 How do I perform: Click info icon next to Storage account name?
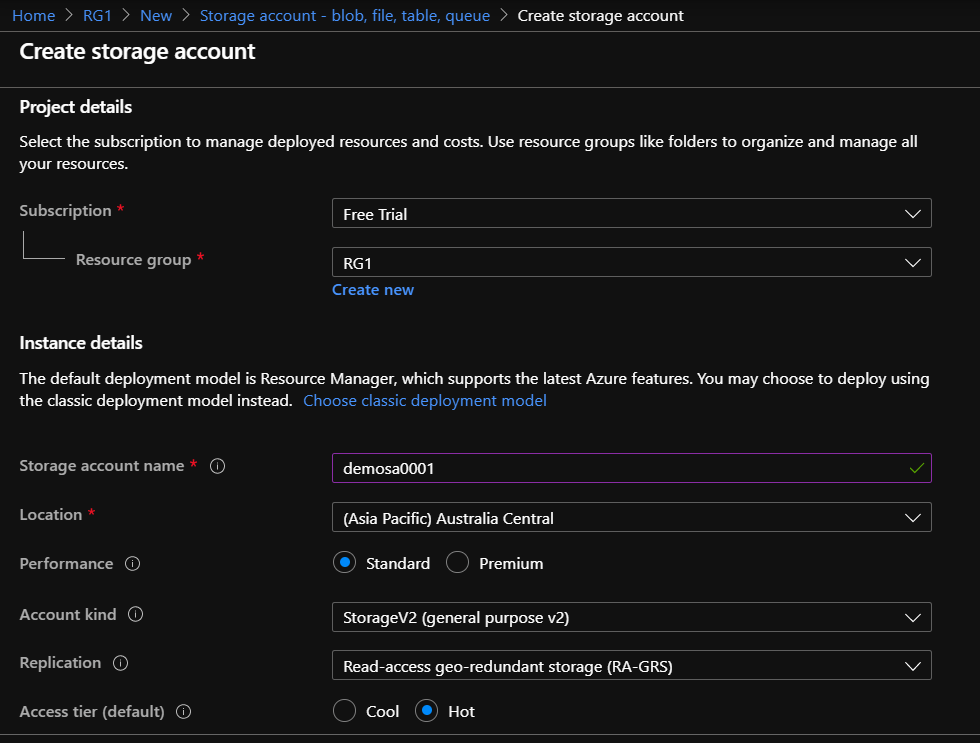point(218,466)
